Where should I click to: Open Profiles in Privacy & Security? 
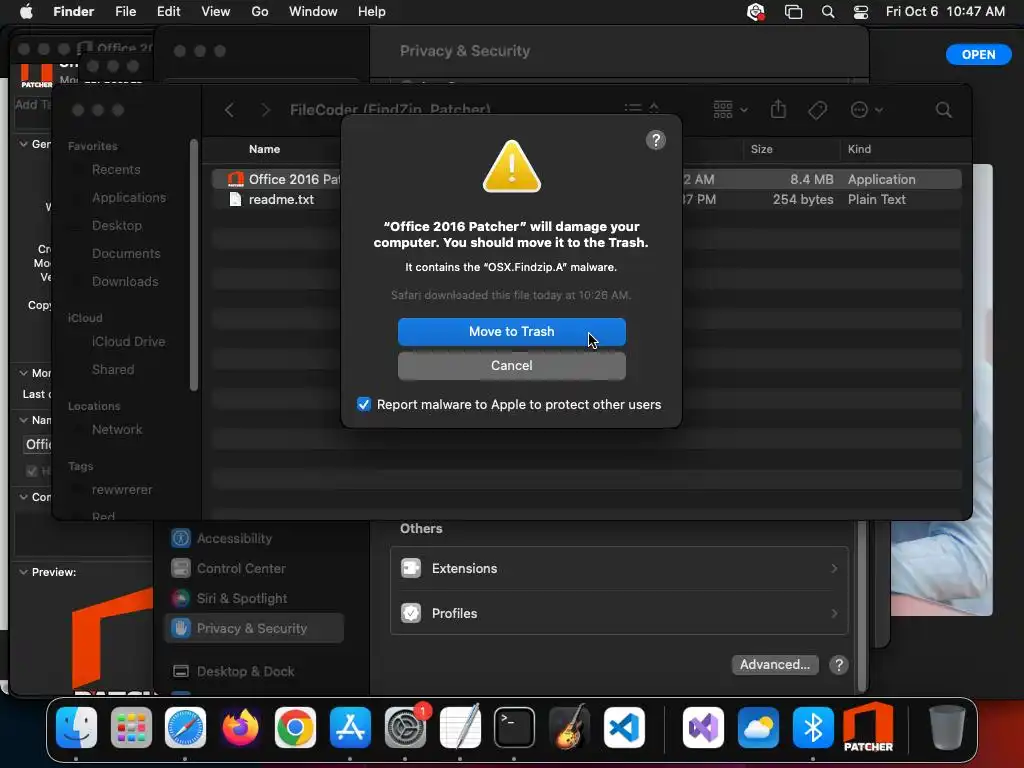(618, 614)
